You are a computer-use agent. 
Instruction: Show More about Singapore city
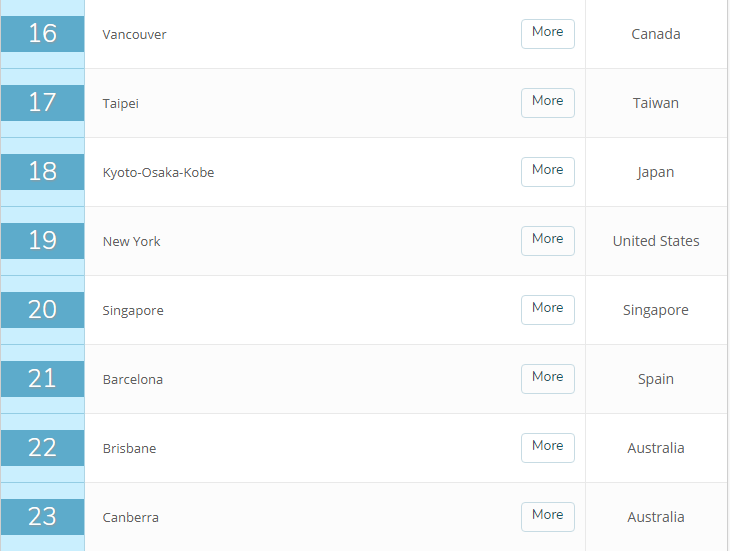547,309
